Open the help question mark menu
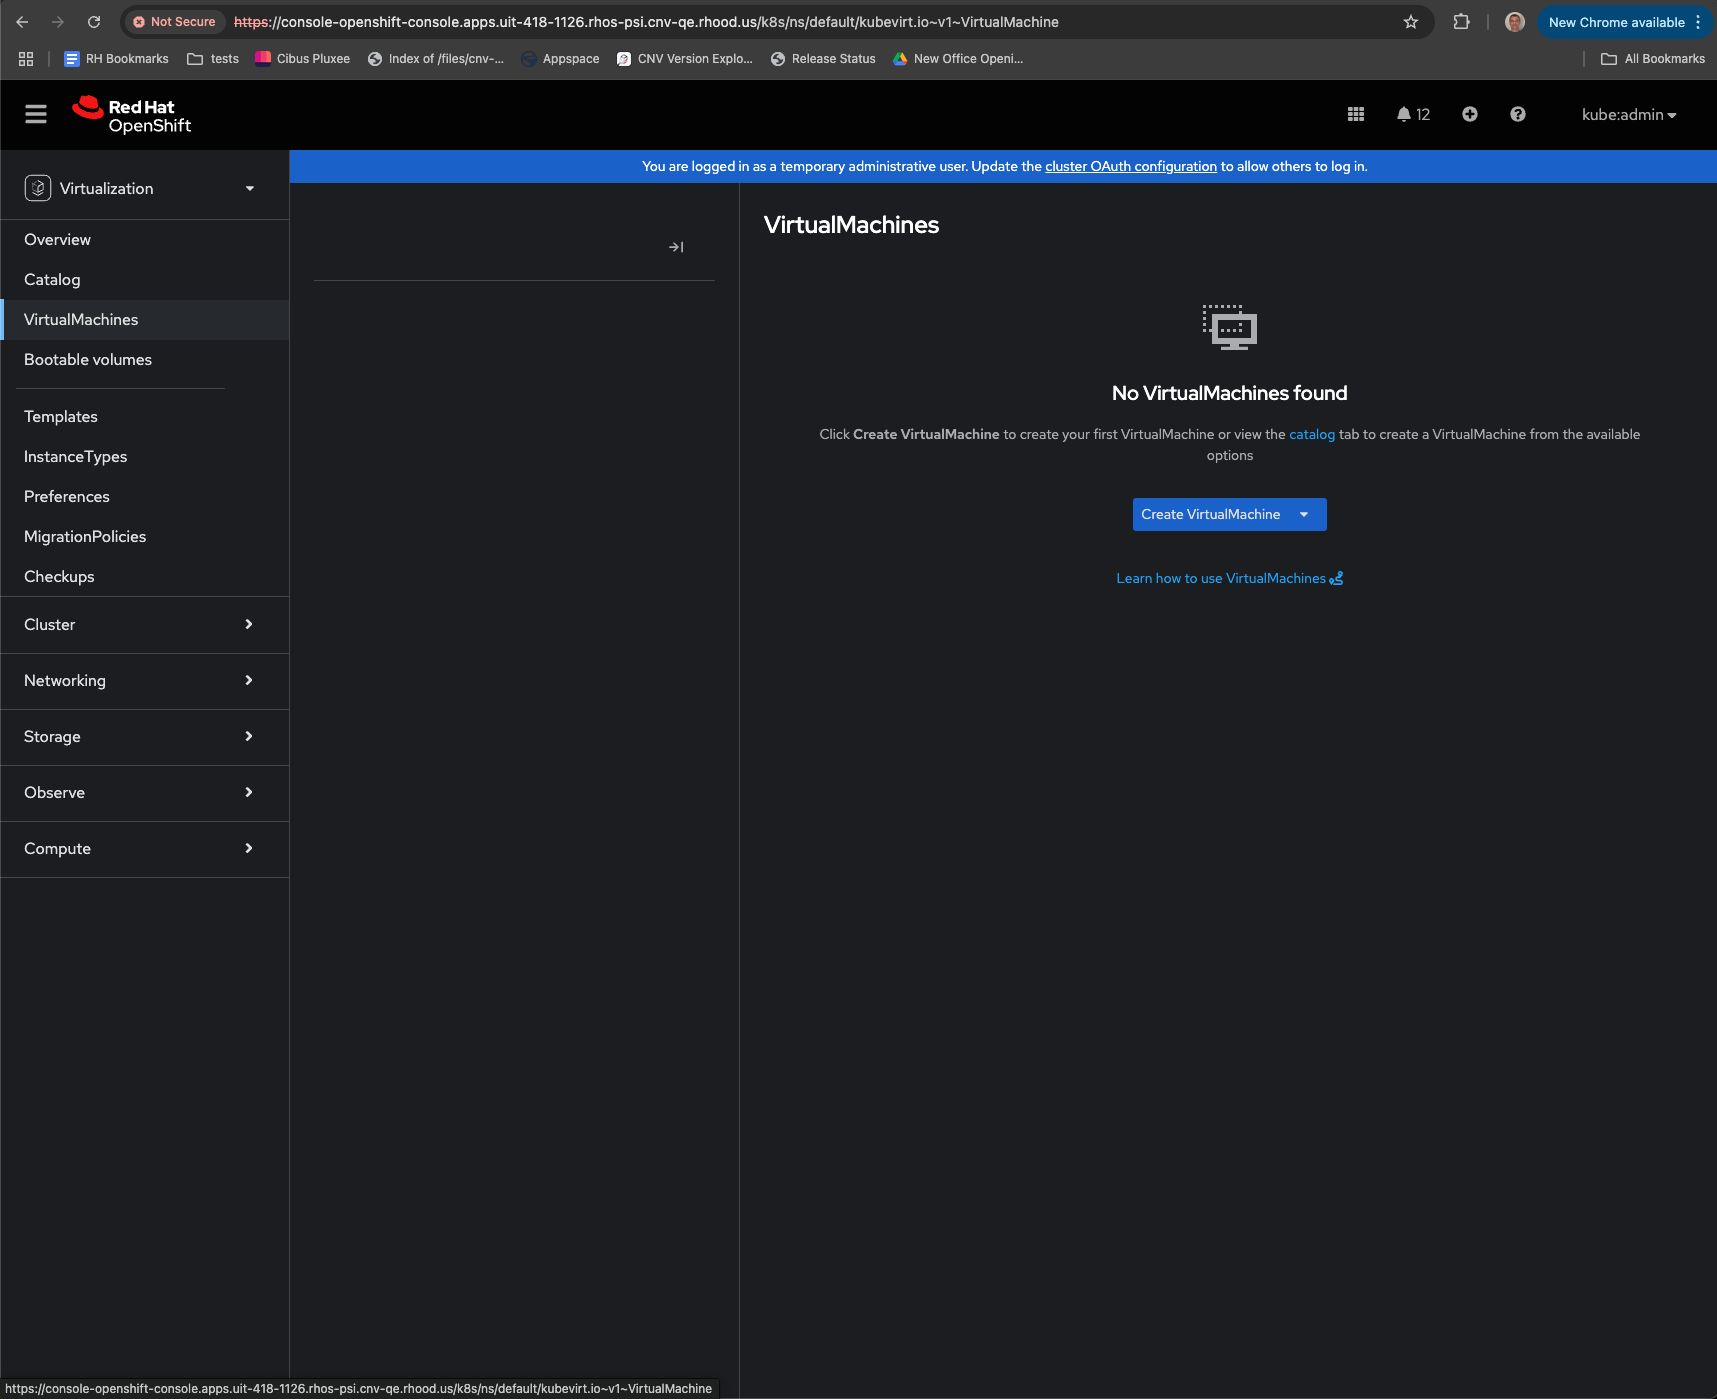Viewport: 1717px width, 1399px height. click(1518, 114)
